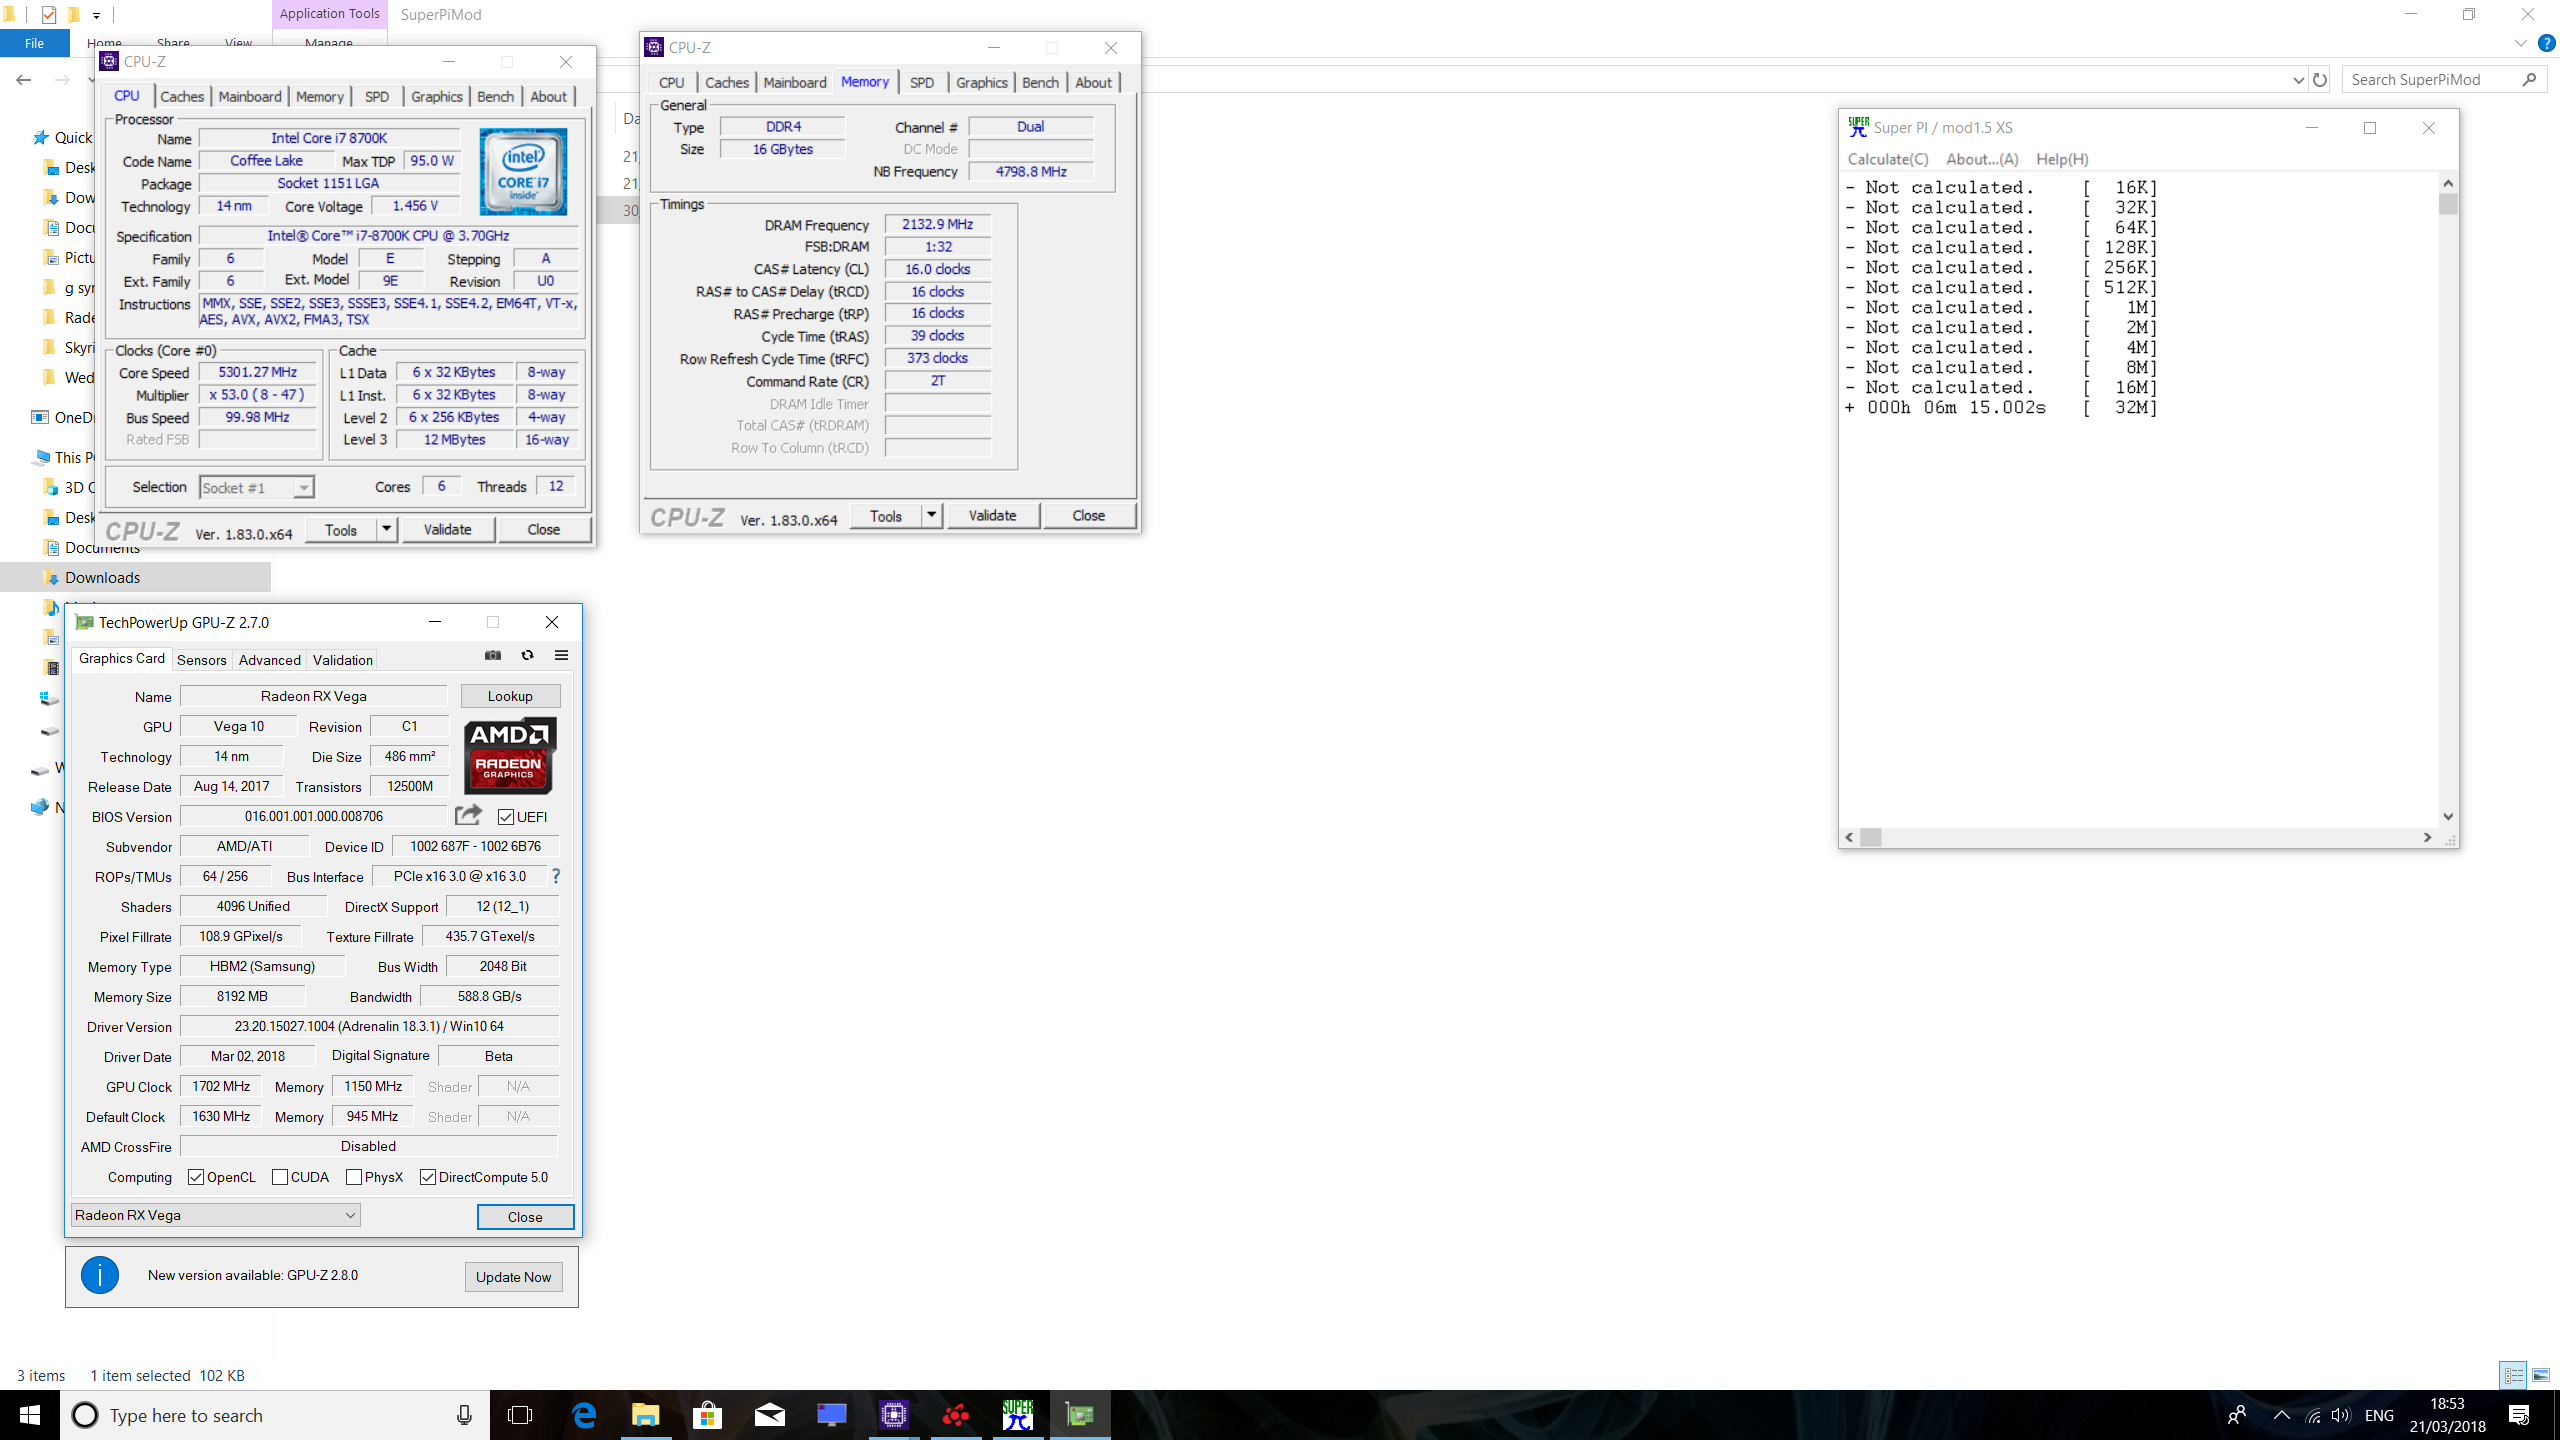
Task: Open Tools dropdown arrow in Memory tab window
Action: [931, 515]
